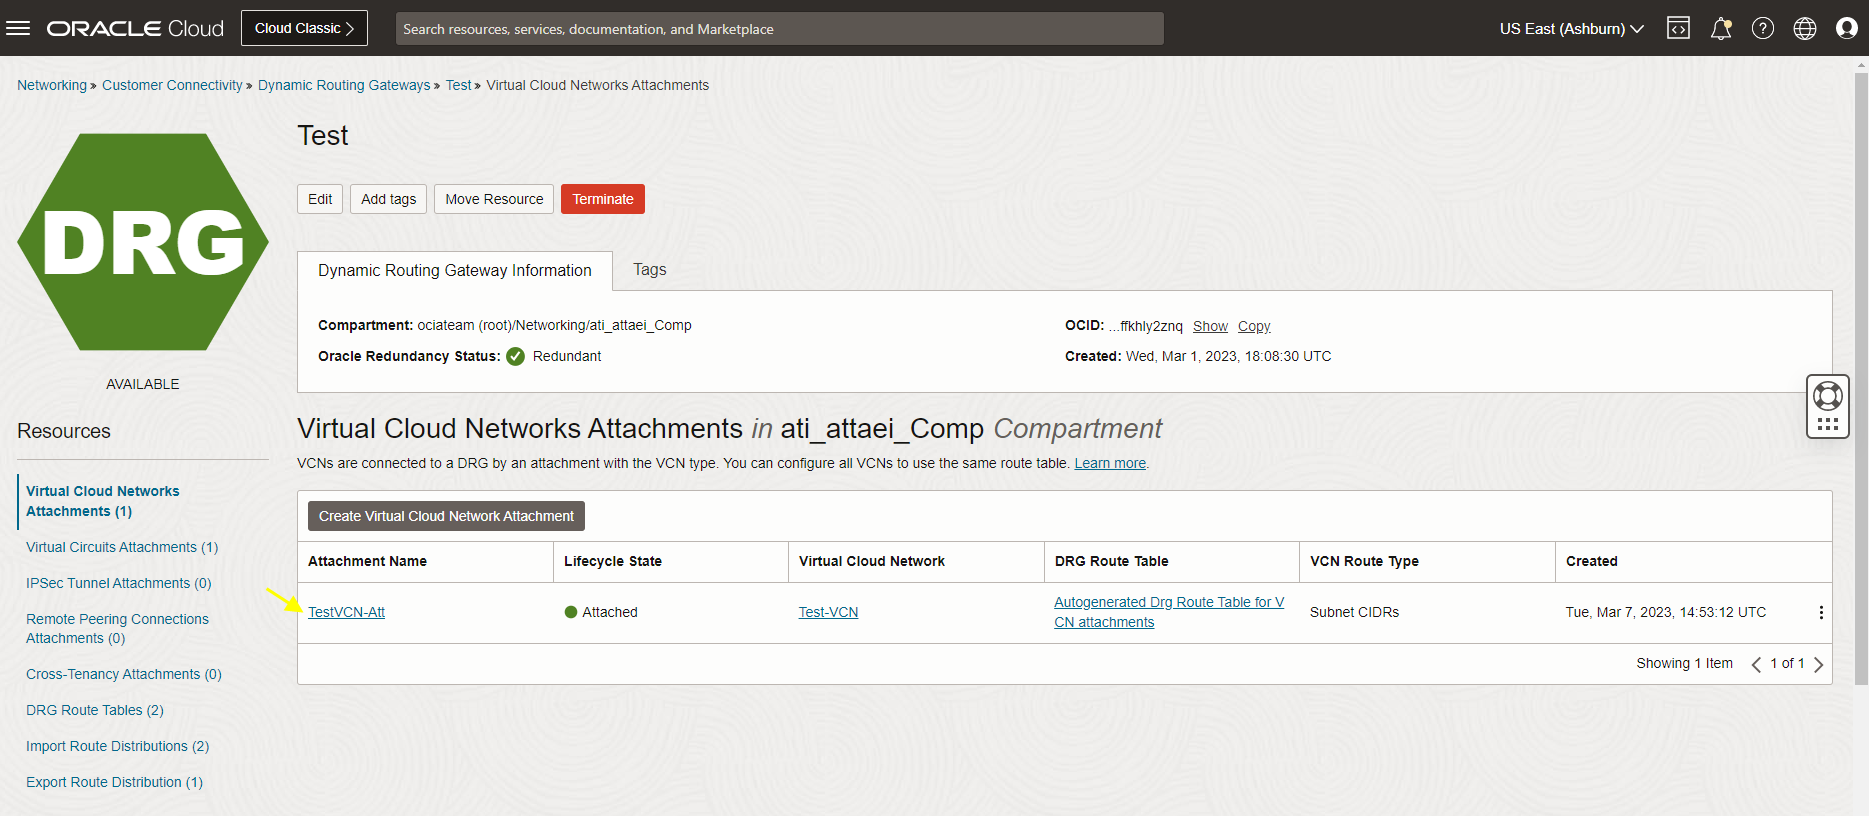
Task: Select Dynamic Routing Gateway Information tab
Action: (455, 270)
